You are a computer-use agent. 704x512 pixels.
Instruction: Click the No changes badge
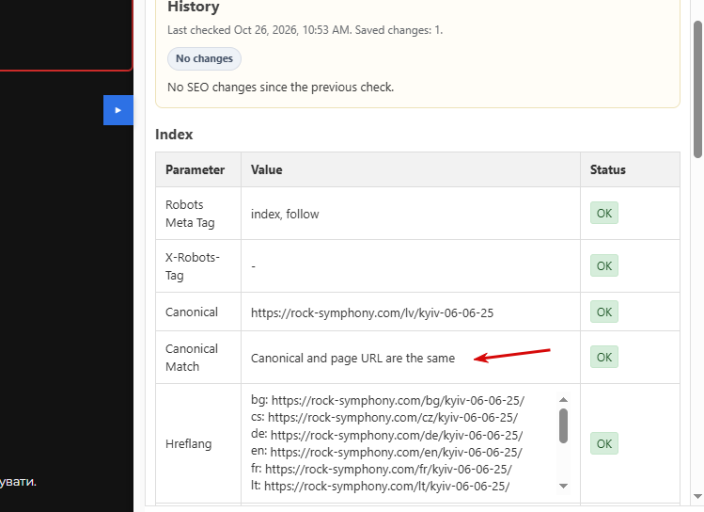tap(204, 59)
